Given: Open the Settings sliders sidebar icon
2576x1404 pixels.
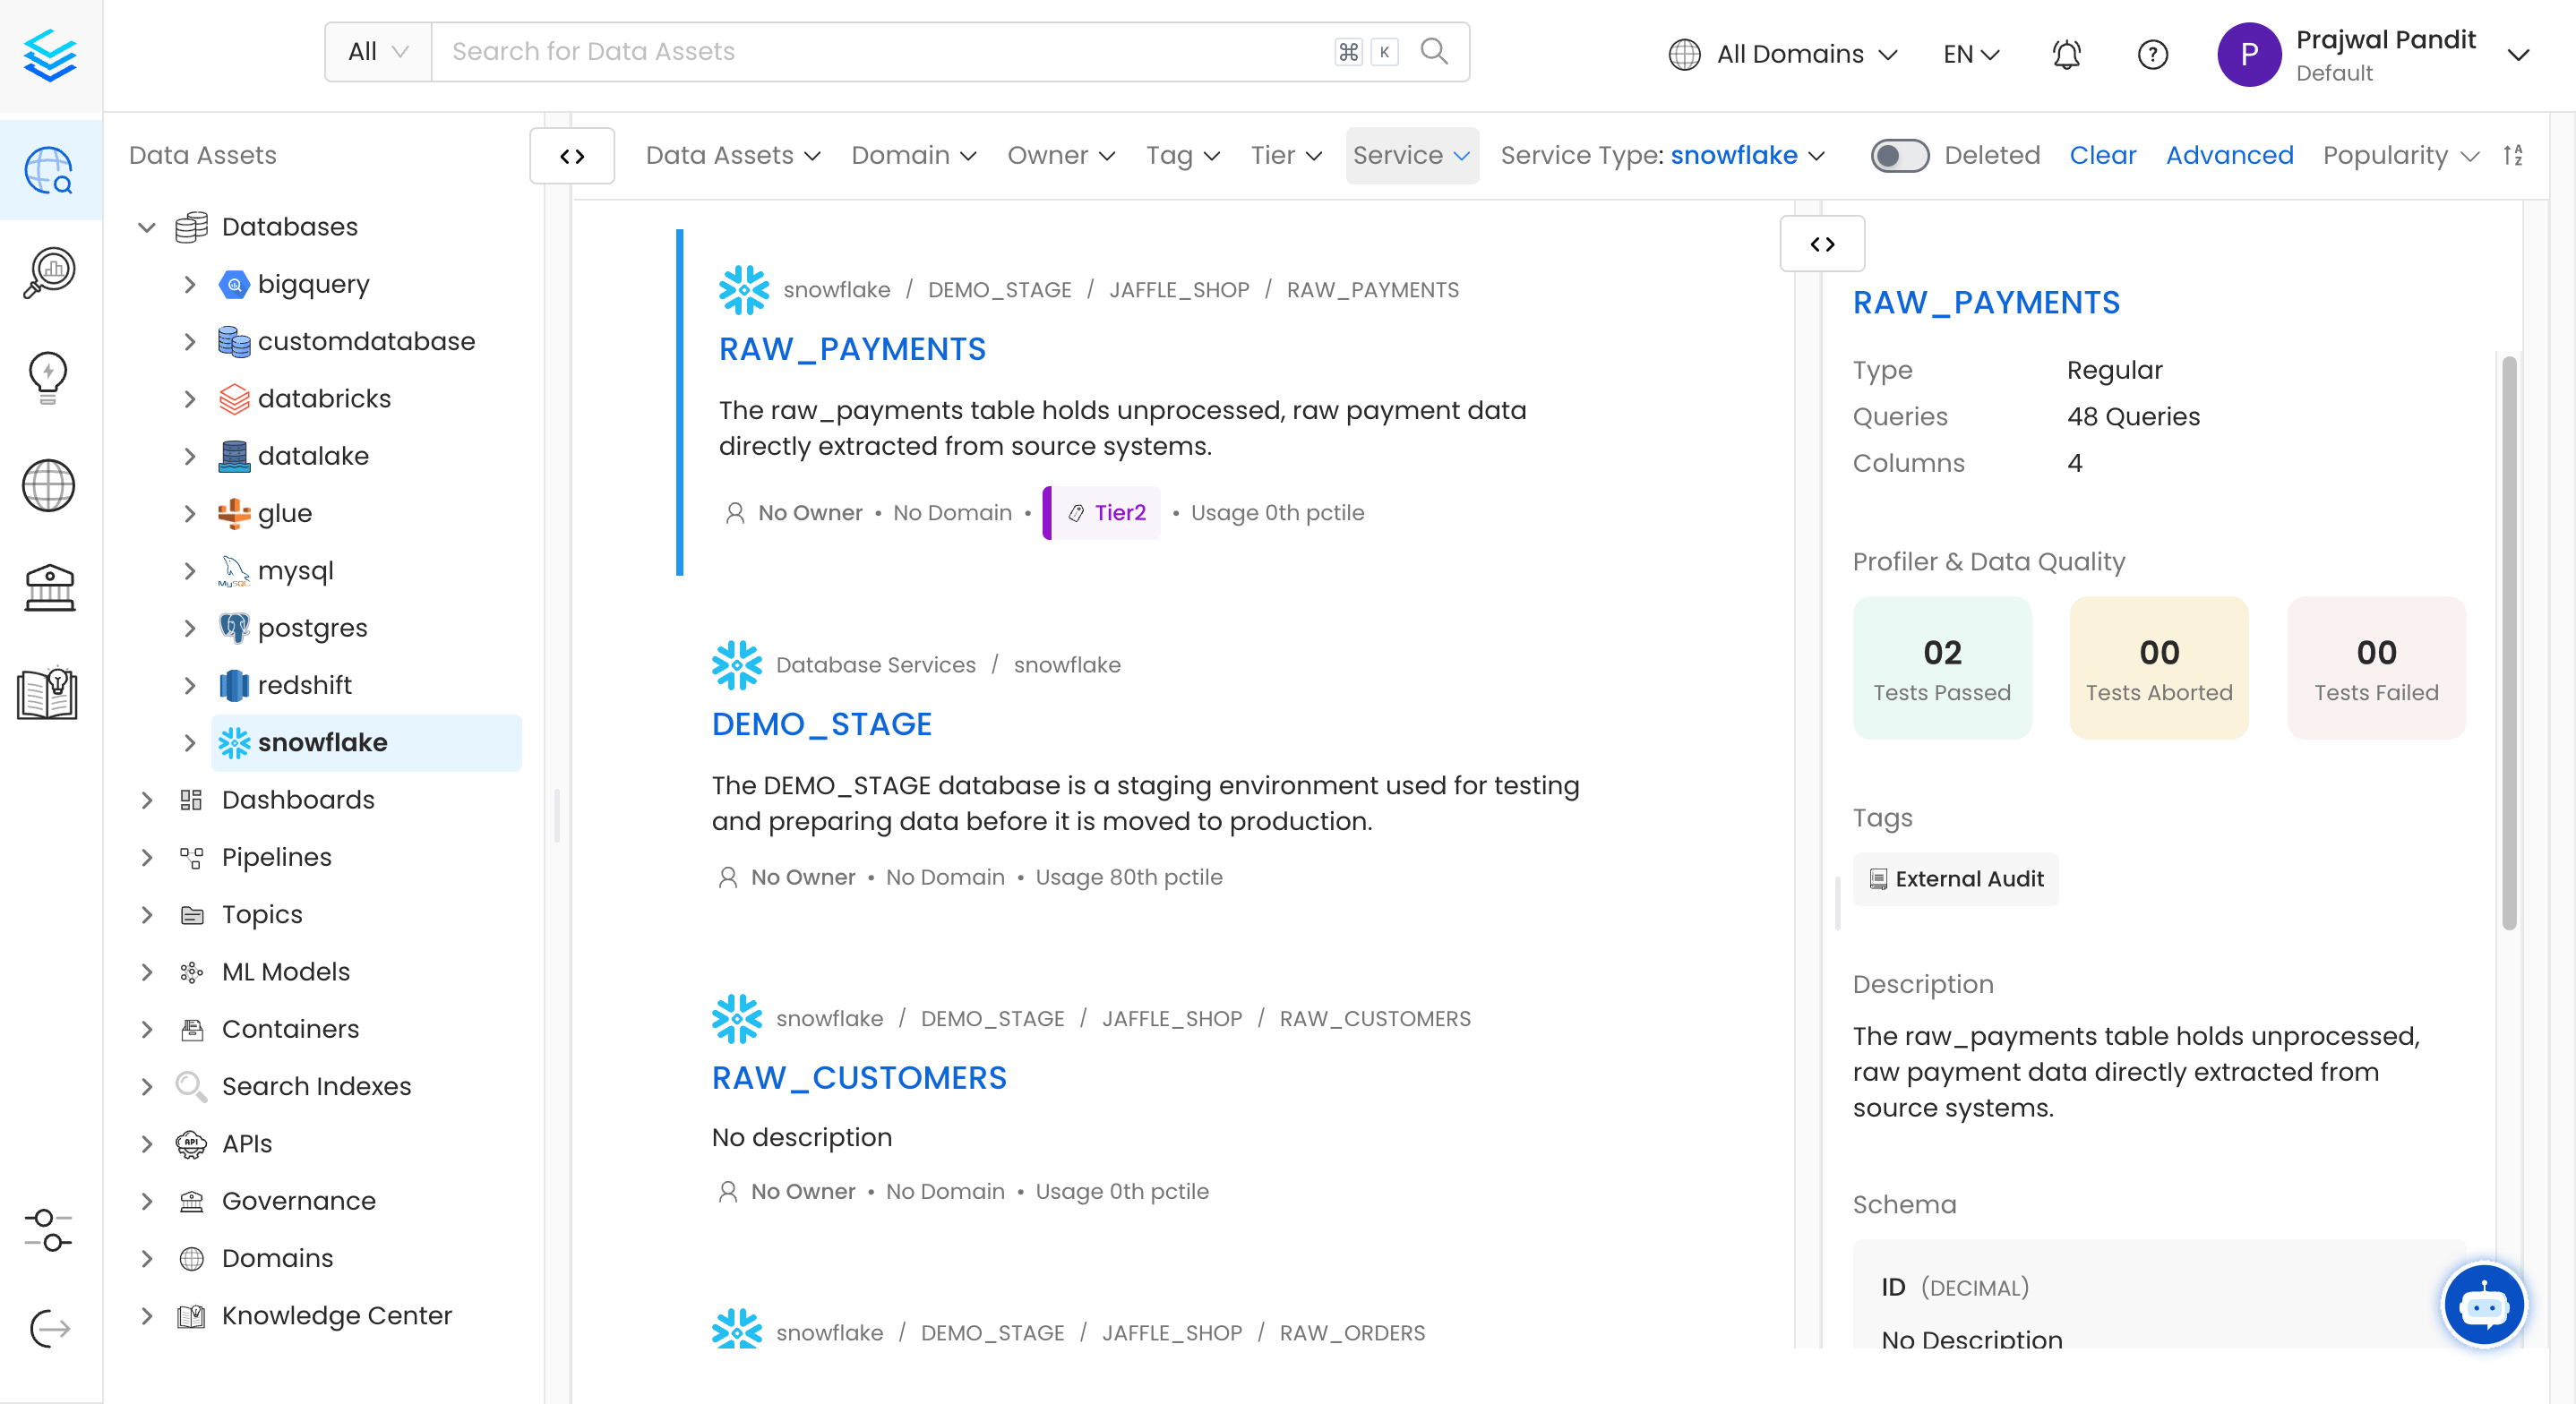Looking at the screenshot, I should click(48, 1230).
